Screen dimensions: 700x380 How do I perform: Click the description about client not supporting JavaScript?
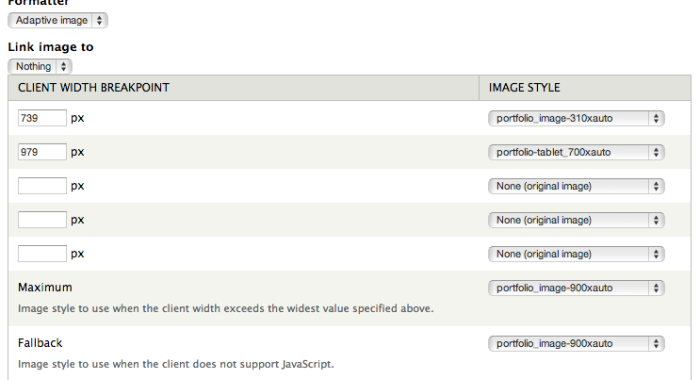(176, 364)
